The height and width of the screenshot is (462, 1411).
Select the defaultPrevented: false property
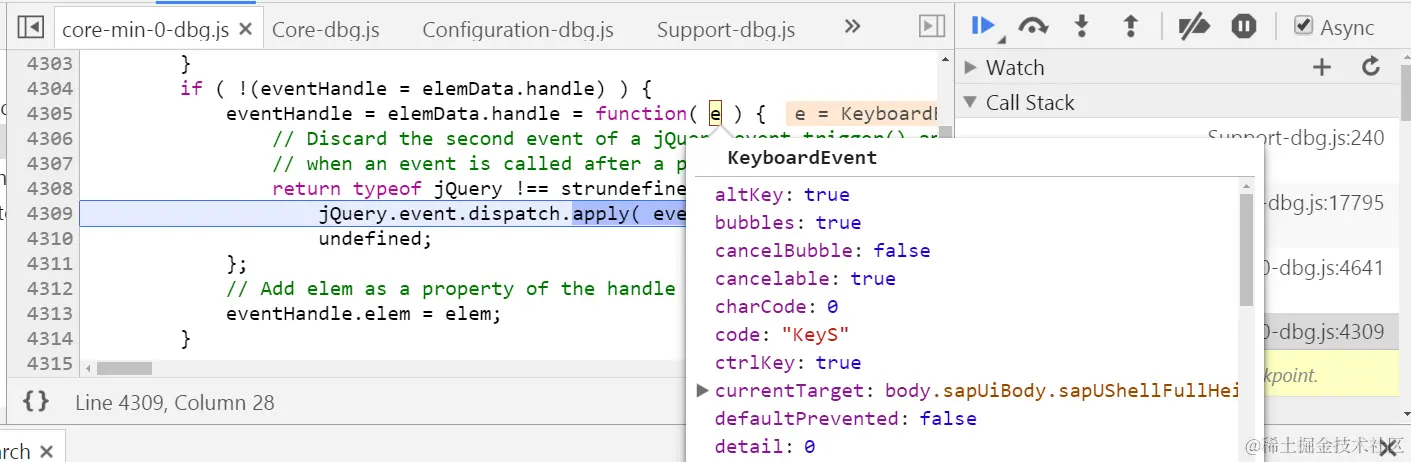pos(845,418)
